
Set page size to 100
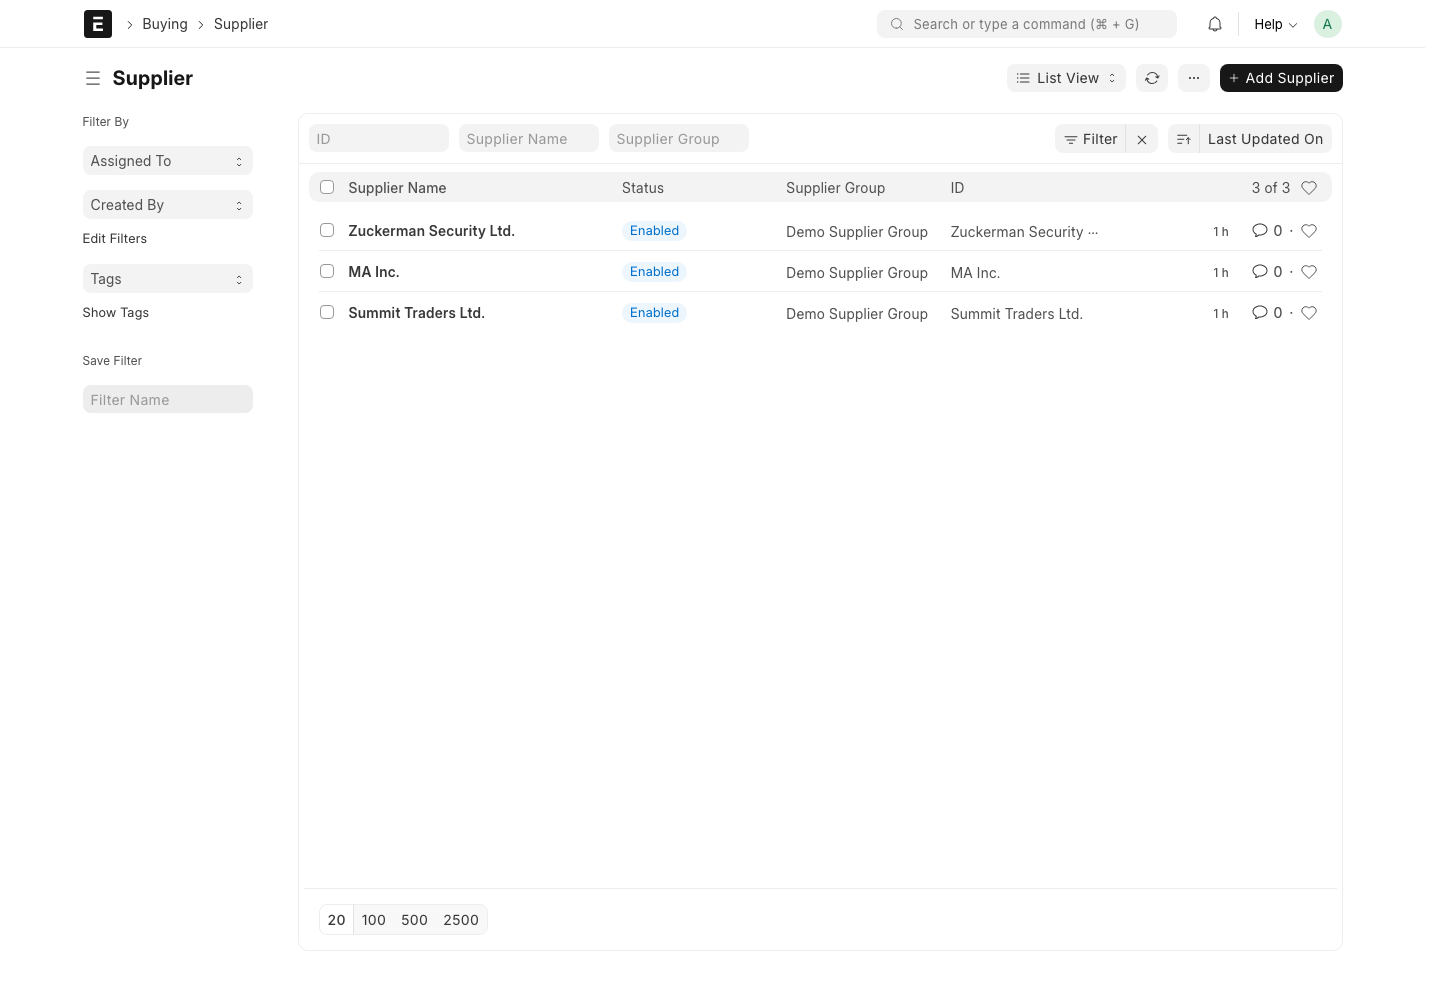pos(374,920)
